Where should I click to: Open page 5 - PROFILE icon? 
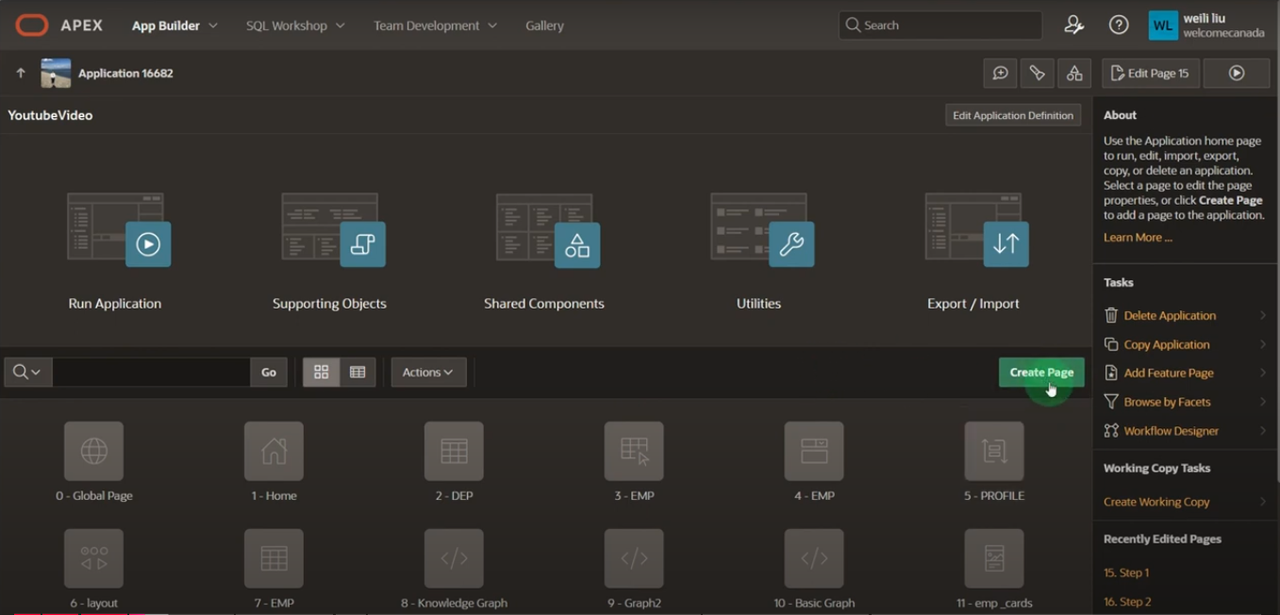point(994,451)
